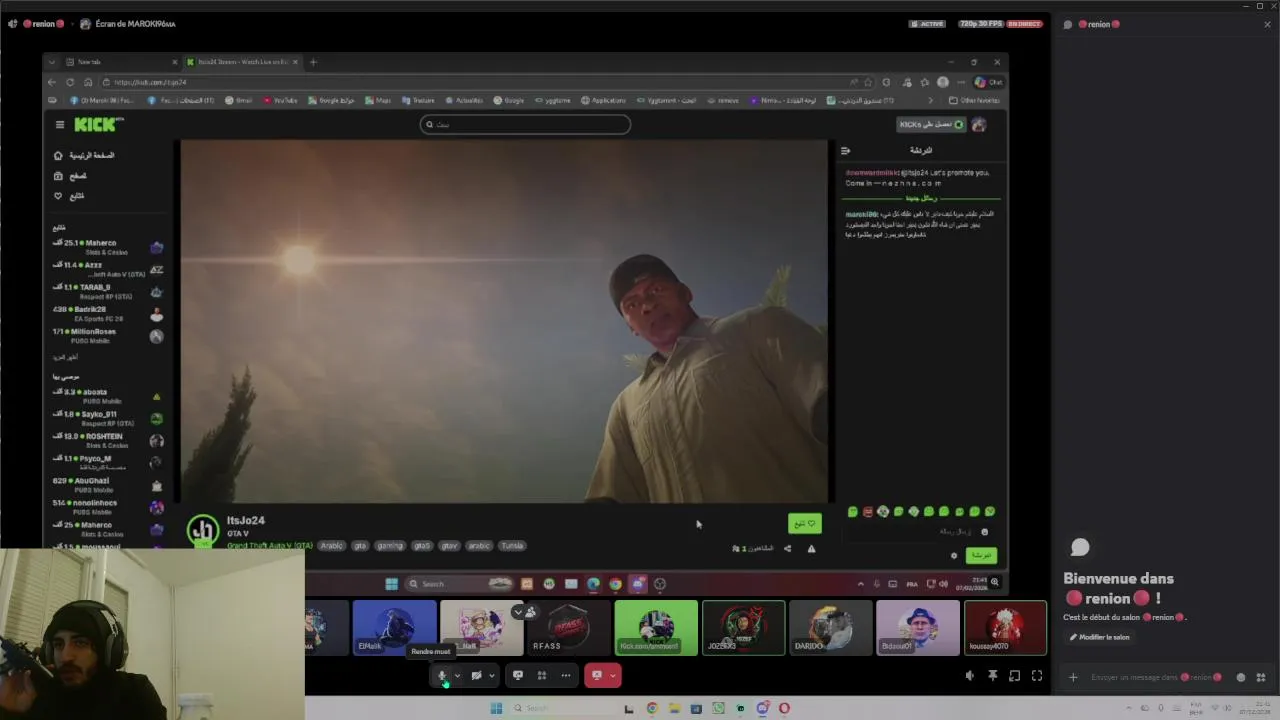Open the emoji picker in chat box
This screenshot has width=1280, height=720.
(1241, 677)
